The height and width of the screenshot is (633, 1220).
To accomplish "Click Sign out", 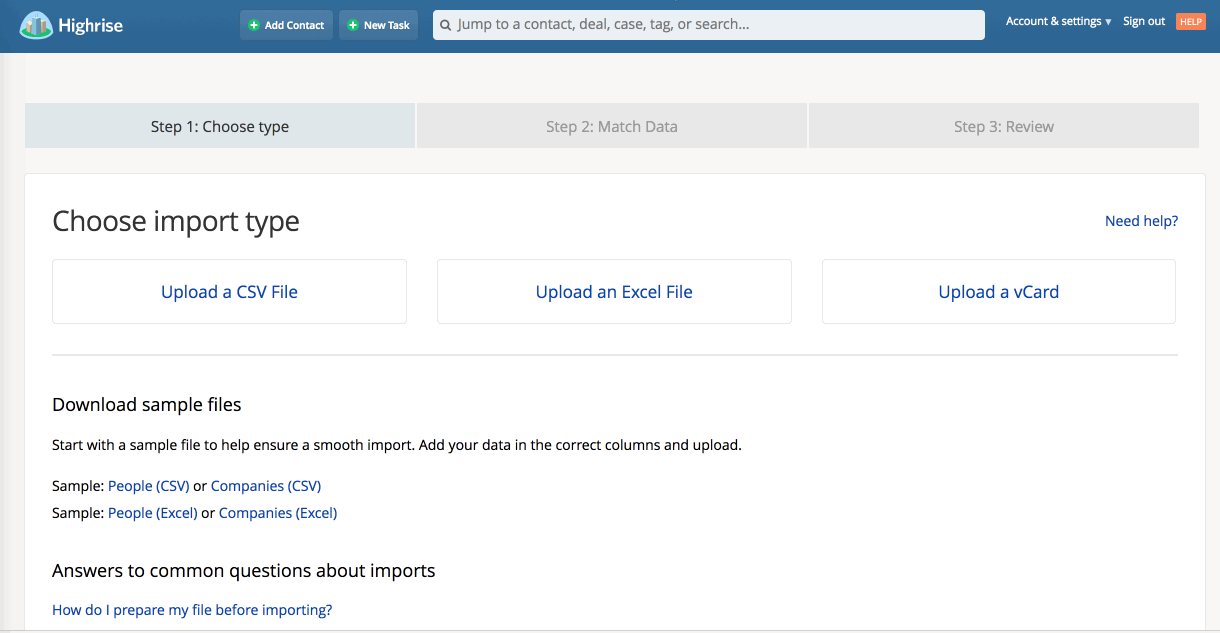I will point(1143,20).
